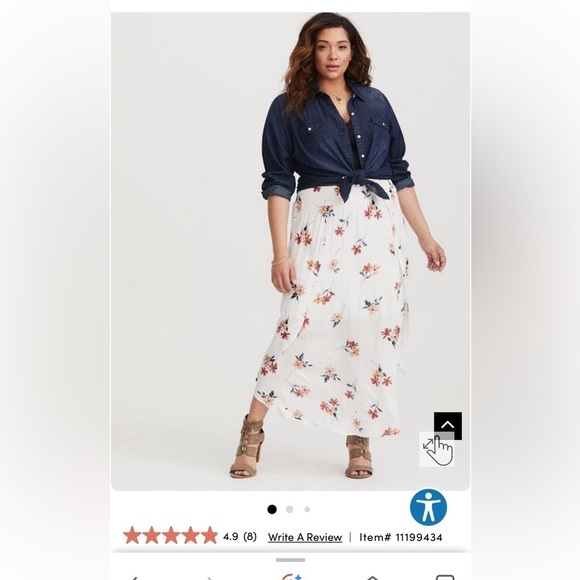The image size is (580, 580).
Task: Open the blue accessibility menu icon
Action: click(x=428, y=507)
